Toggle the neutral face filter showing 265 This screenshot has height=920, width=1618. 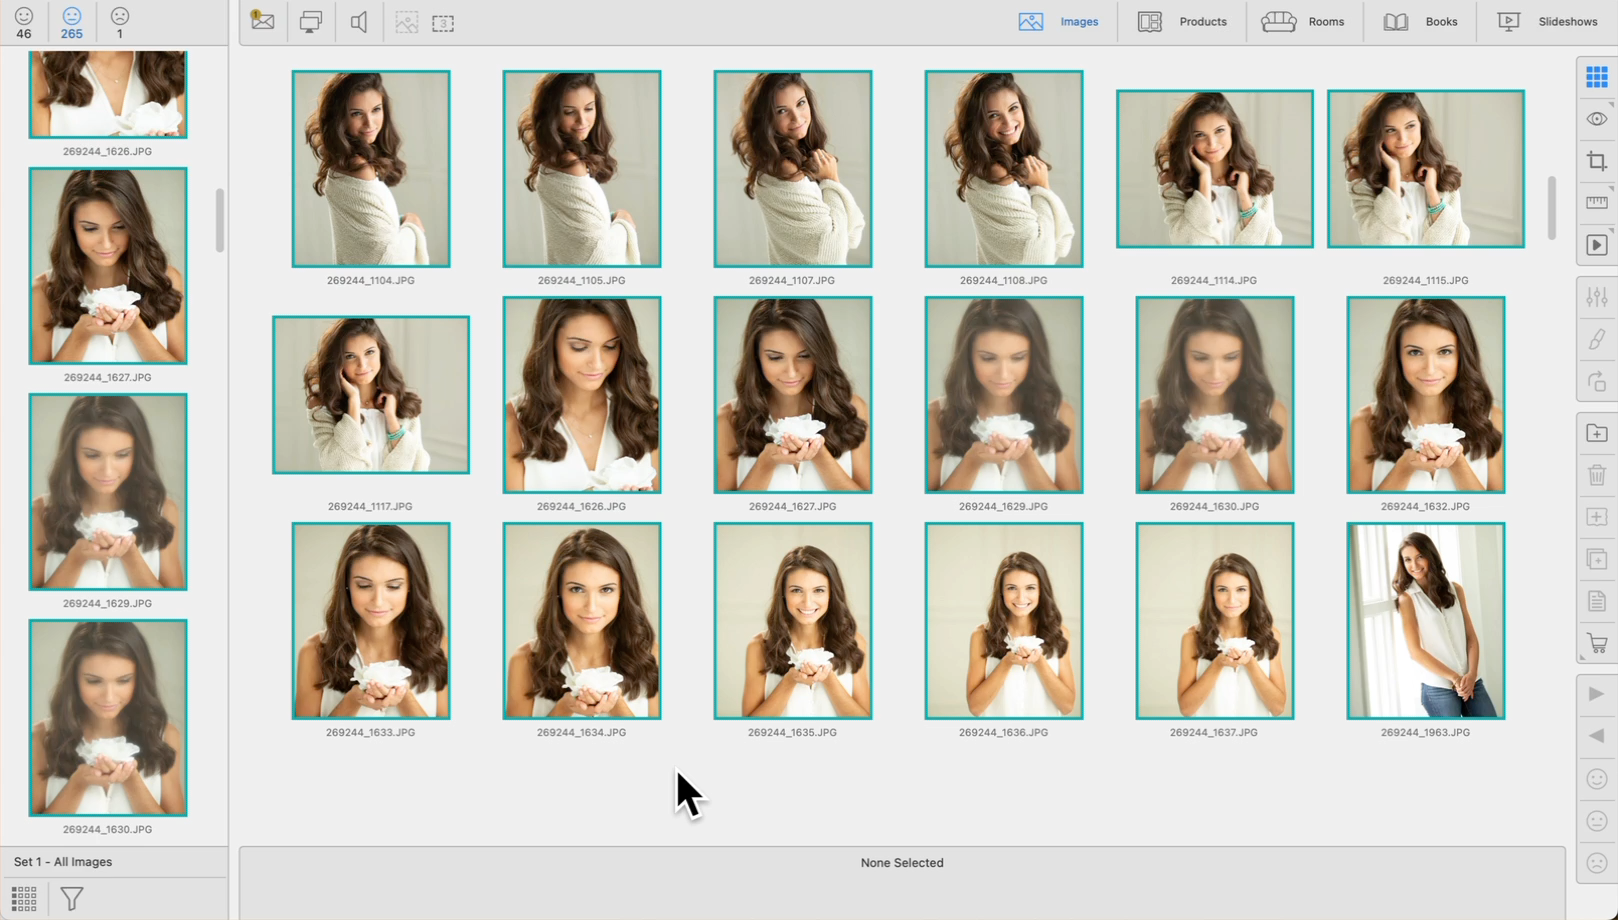point(72,23)
